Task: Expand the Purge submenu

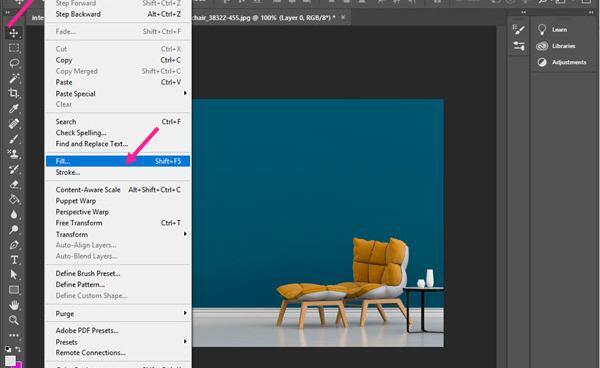Action: tap(118, 313)
